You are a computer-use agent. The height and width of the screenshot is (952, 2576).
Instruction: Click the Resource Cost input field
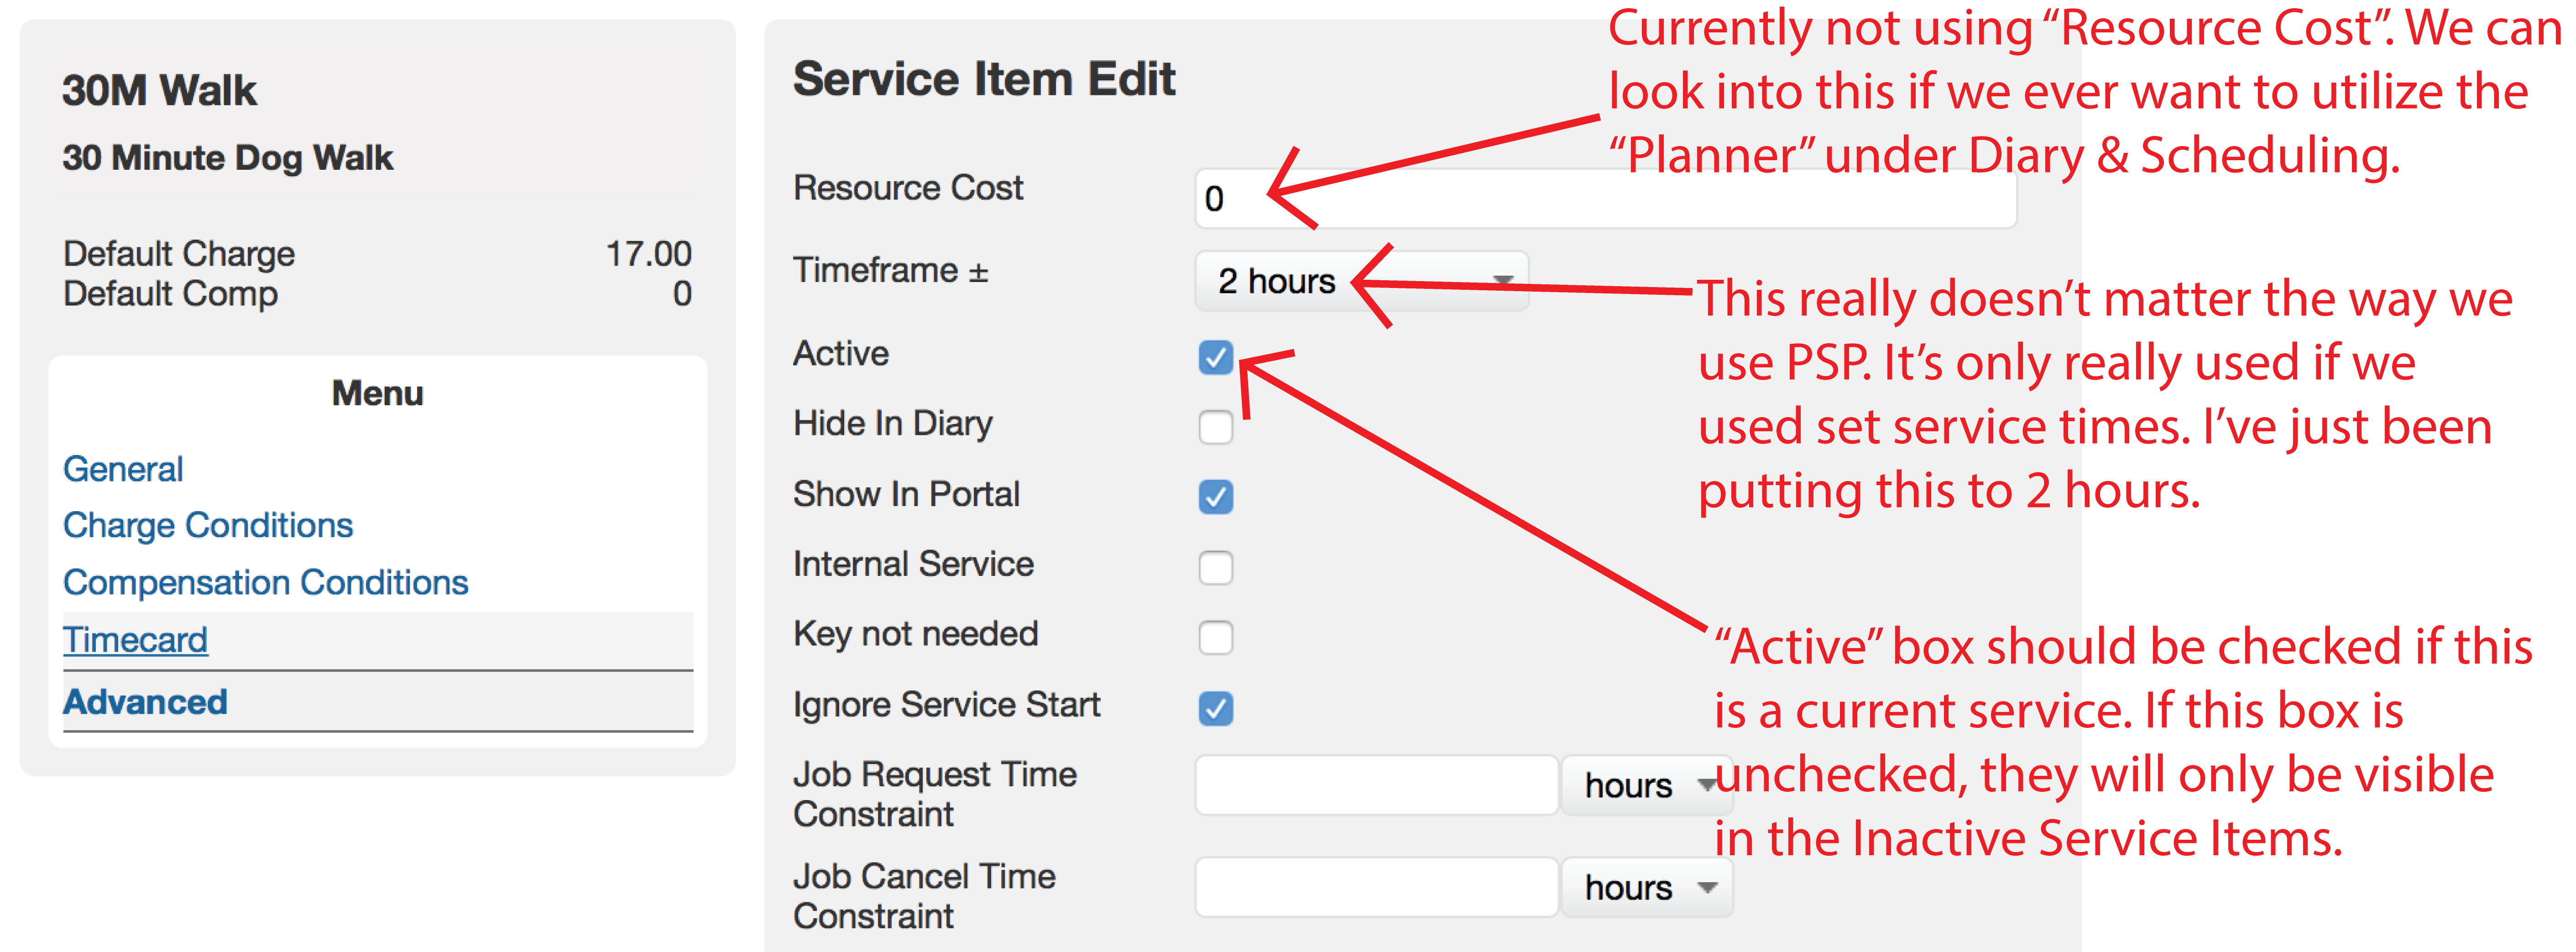[x=1605, y=199]
